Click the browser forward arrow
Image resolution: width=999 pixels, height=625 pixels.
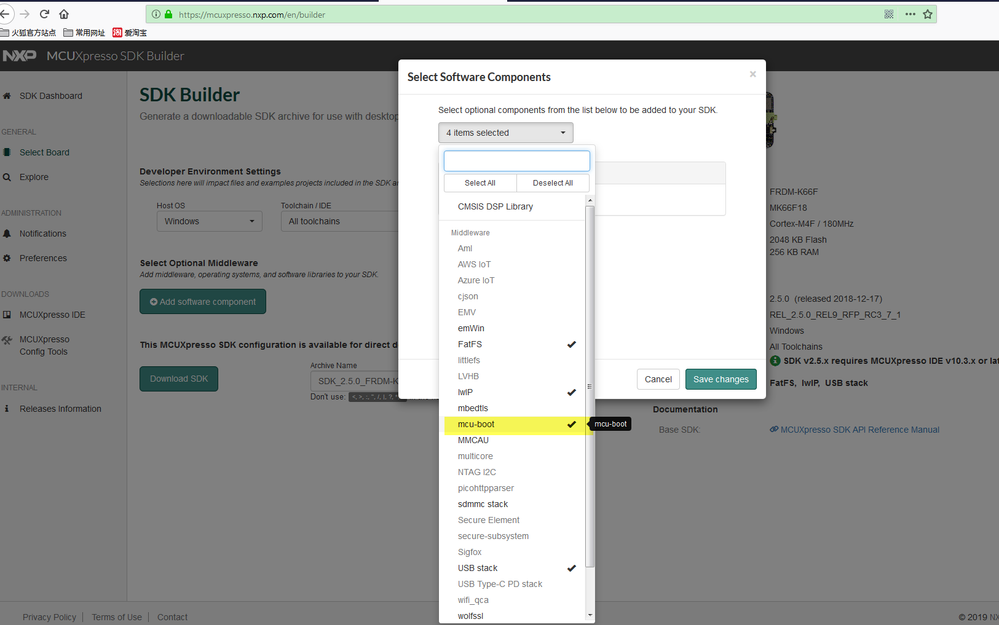pyautogui.click(x=25, y=14)
